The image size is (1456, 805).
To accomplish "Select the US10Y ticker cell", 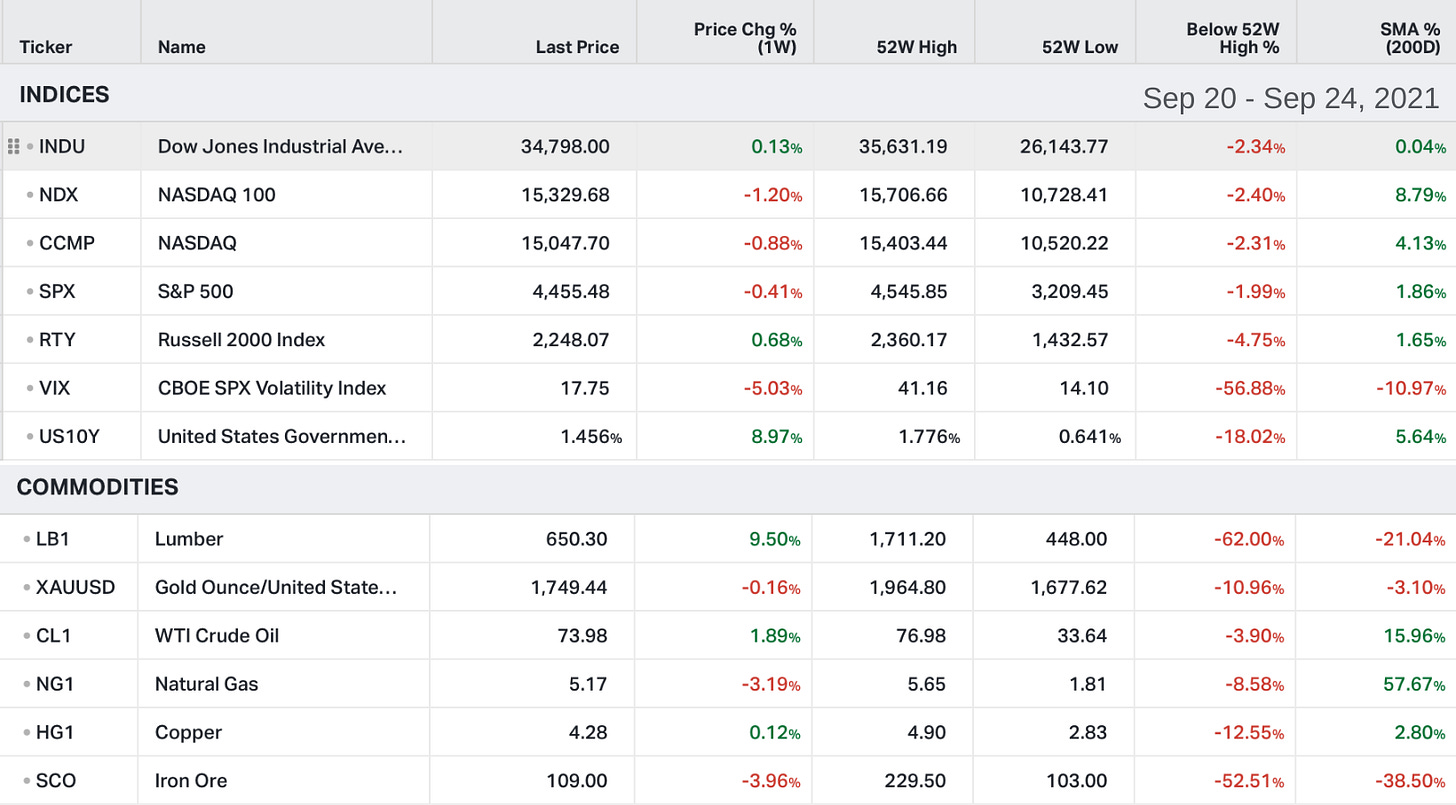I will point(68,436).
